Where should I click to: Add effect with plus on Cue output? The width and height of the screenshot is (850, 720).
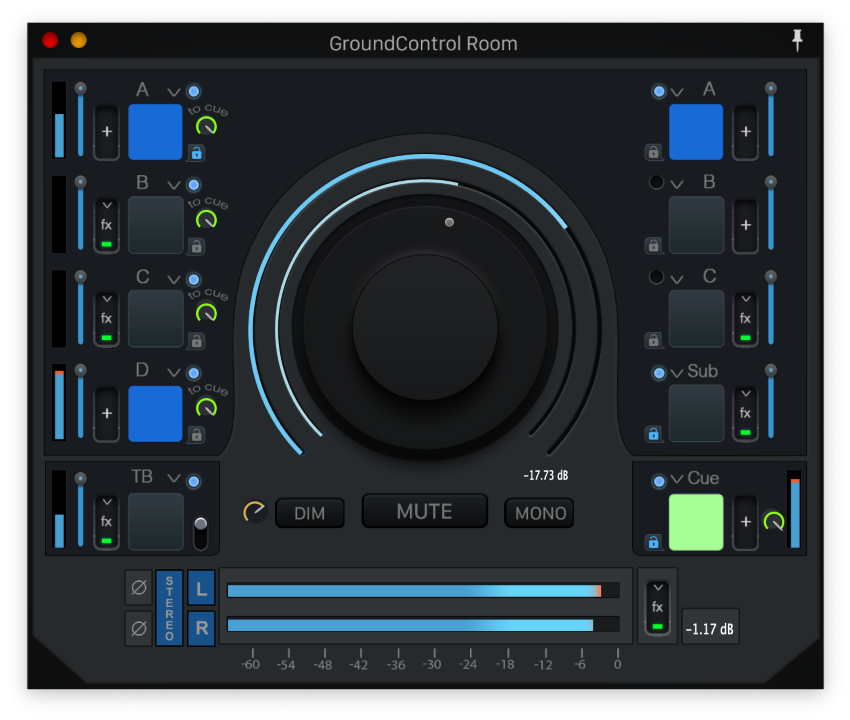click(746, 522)
